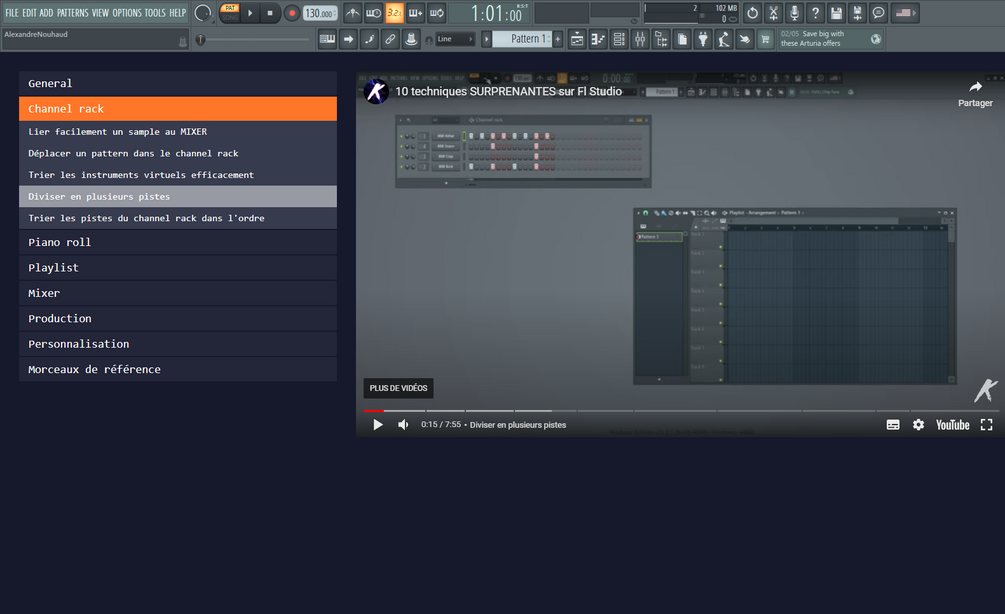Open the project picker pages icon
The image size is (1005, 614).
[x=682, y=39]
